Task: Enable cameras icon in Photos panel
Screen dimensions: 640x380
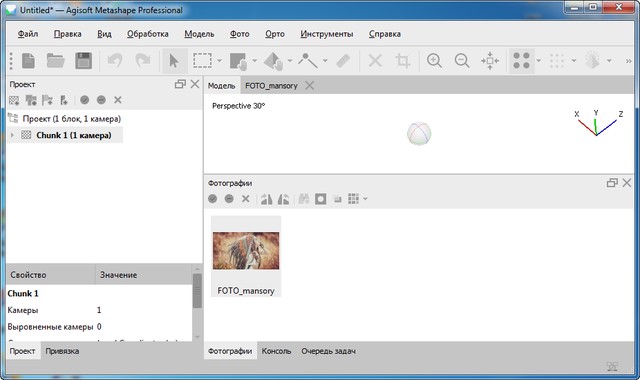Action: tap(212, 199)
